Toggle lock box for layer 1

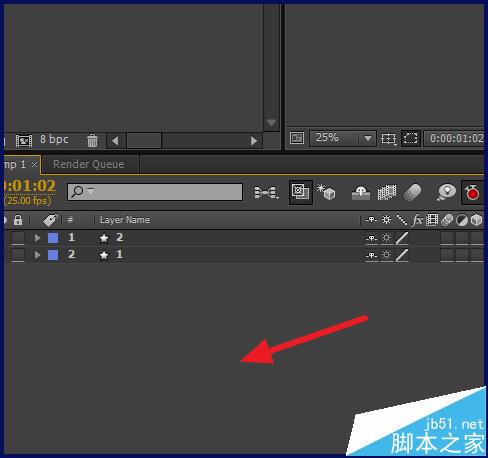click(x=18, y=238)
